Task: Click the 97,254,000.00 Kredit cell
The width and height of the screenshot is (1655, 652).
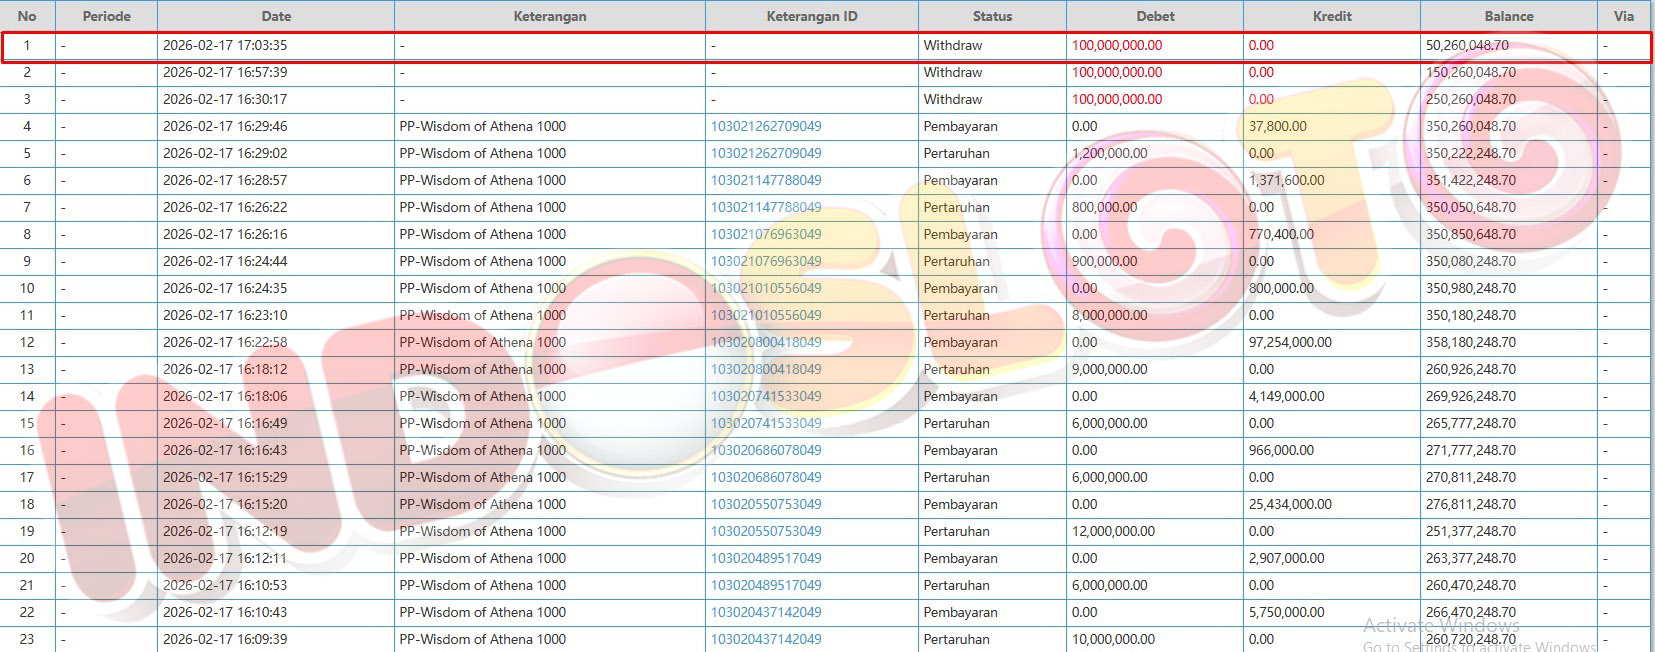Action: [x=1290, y=342]
